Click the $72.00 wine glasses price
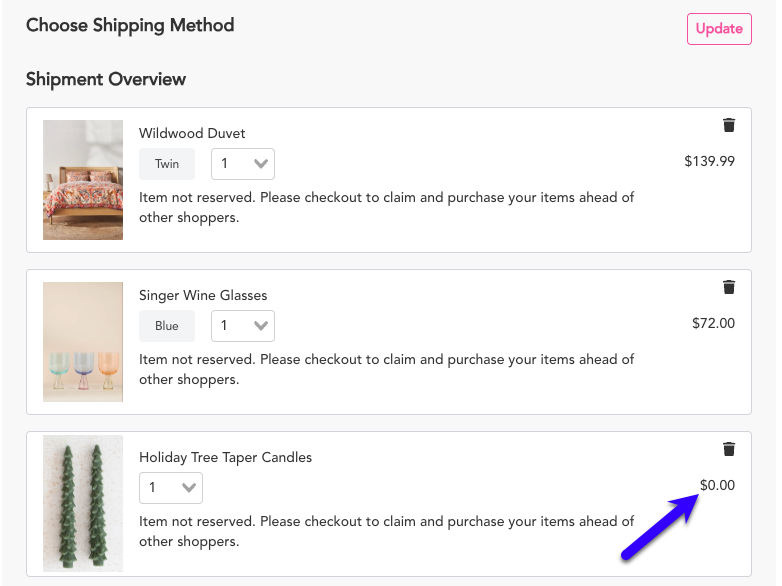 713,323
